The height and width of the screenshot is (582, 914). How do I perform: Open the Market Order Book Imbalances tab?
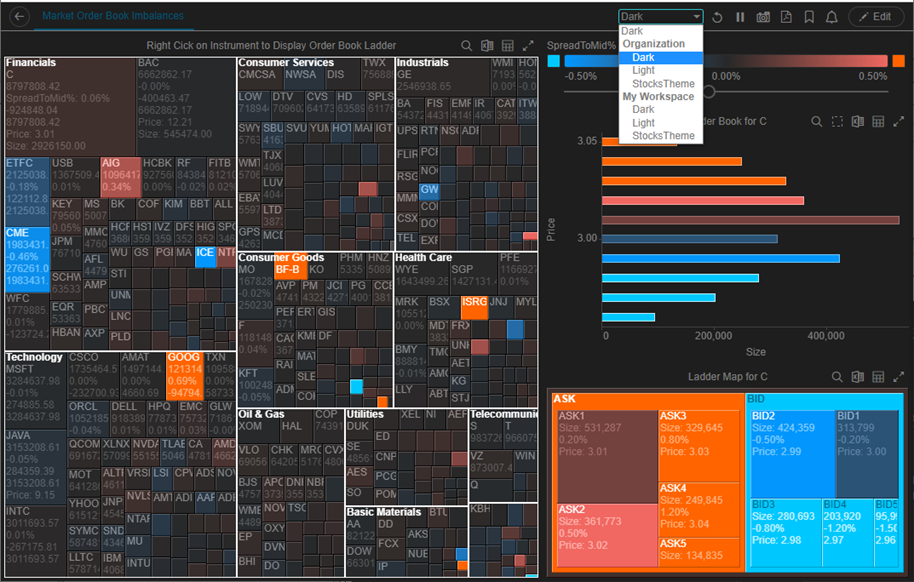click(x=113, y=16)
